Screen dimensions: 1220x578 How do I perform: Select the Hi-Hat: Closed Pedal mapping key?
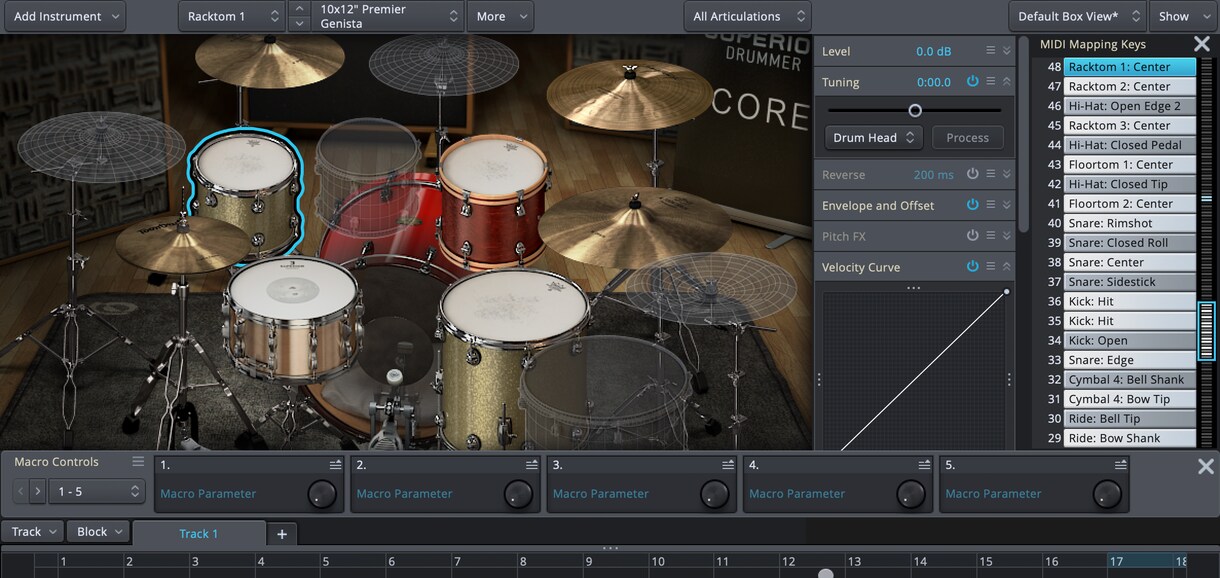[x=1130, y=145]
